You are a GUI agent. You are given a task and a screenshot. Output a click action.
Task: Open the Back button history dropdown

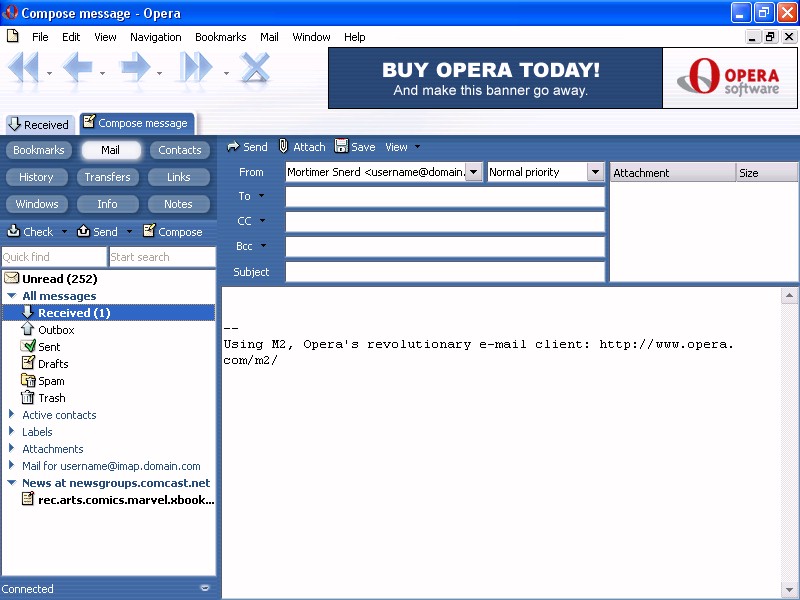point(103,73)
